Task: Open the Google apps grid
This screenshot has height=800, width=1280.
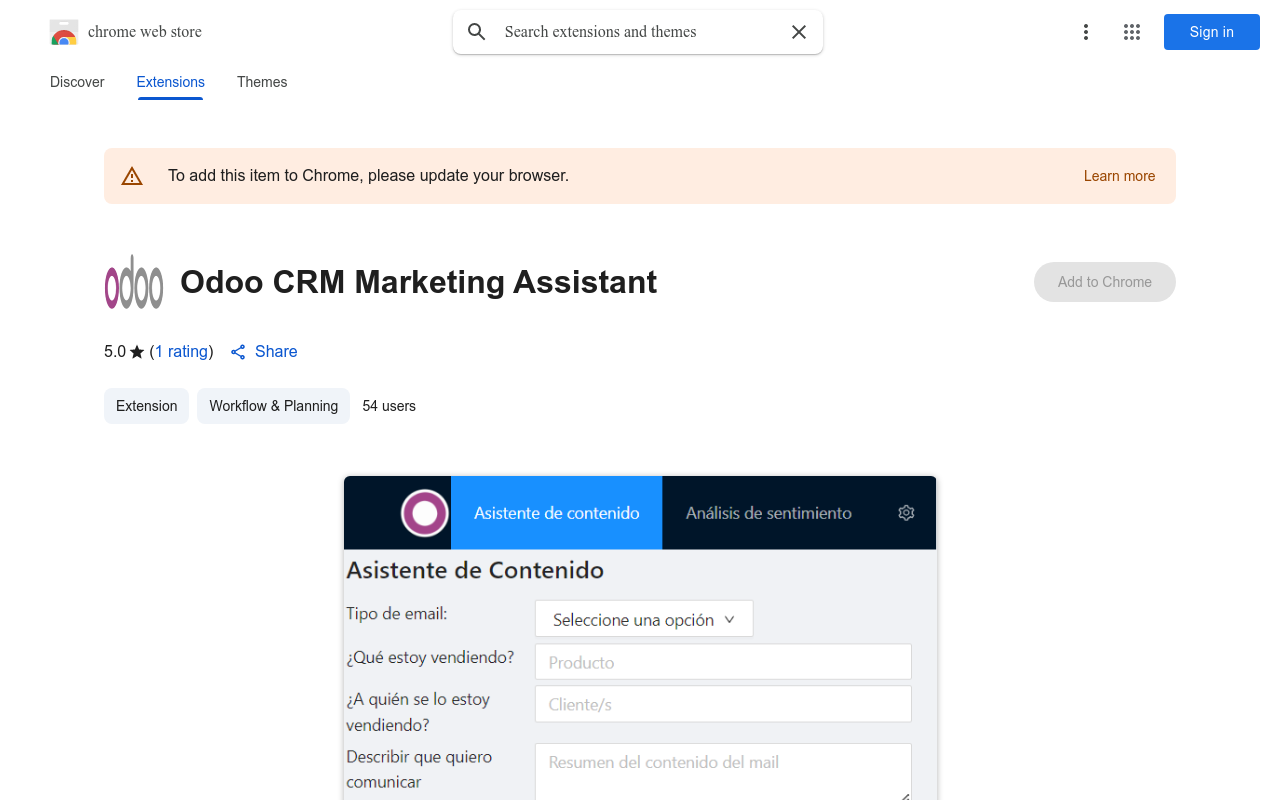Action: [x=1132, y=32]
